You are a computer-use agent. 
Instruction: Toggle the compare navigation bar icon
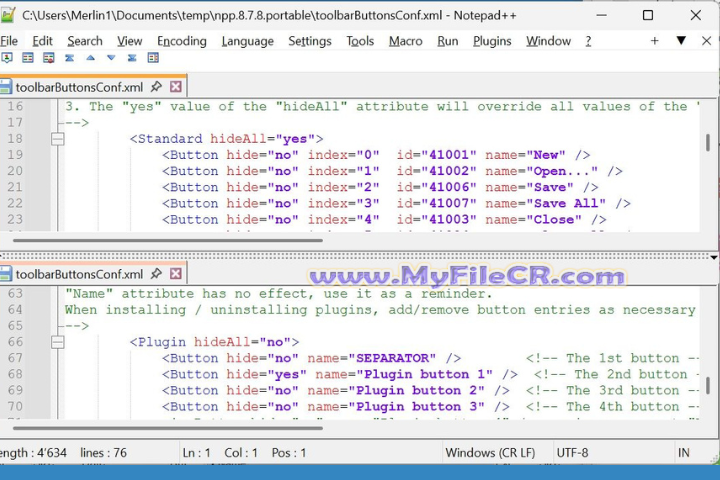153,58
